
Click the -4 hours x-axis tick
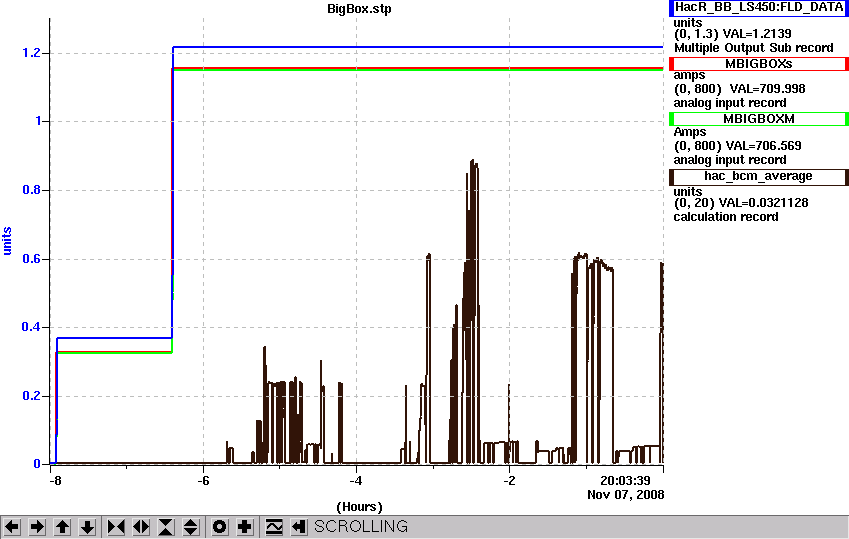pyautogui.click(x=356, y=481)
